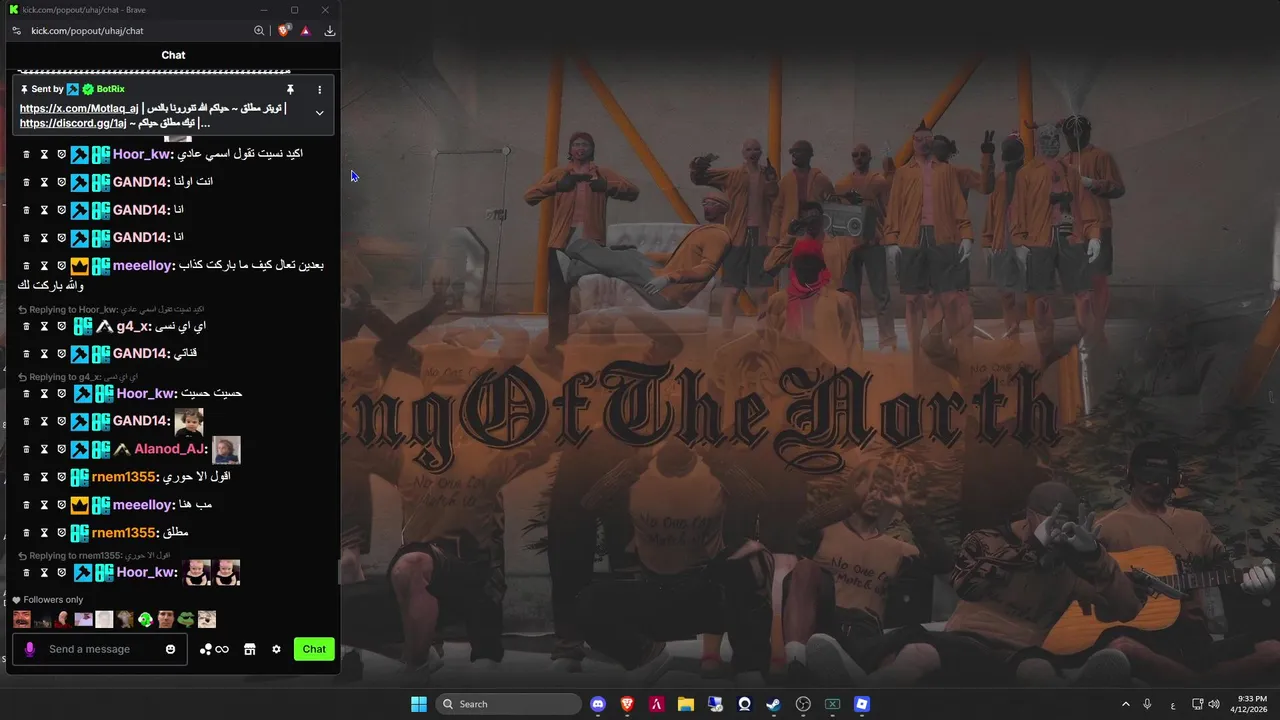Click the trash icon beside Hoor_kw's first message
The image size is (1280, 720).
point(27,154)
